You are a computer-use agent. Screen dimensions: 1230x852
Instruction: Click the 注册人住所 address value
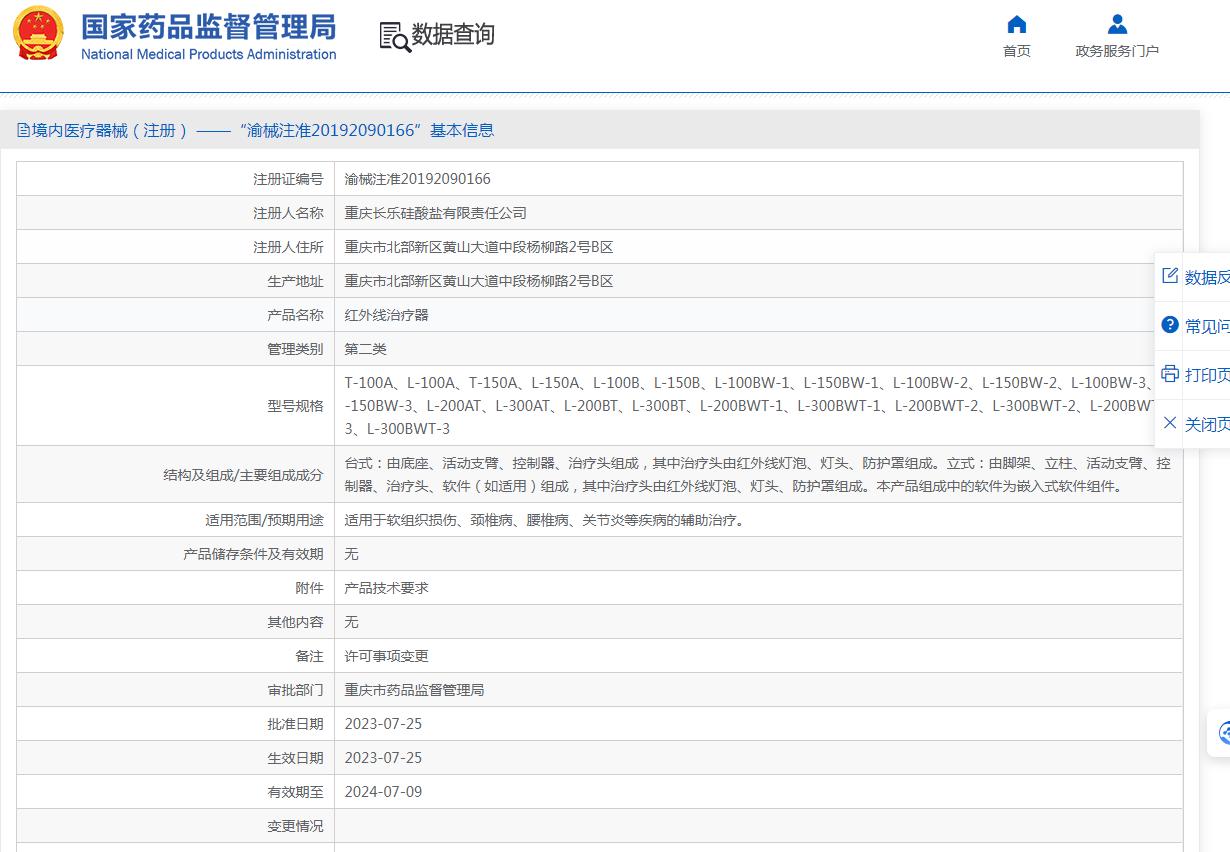pos(478,247)
